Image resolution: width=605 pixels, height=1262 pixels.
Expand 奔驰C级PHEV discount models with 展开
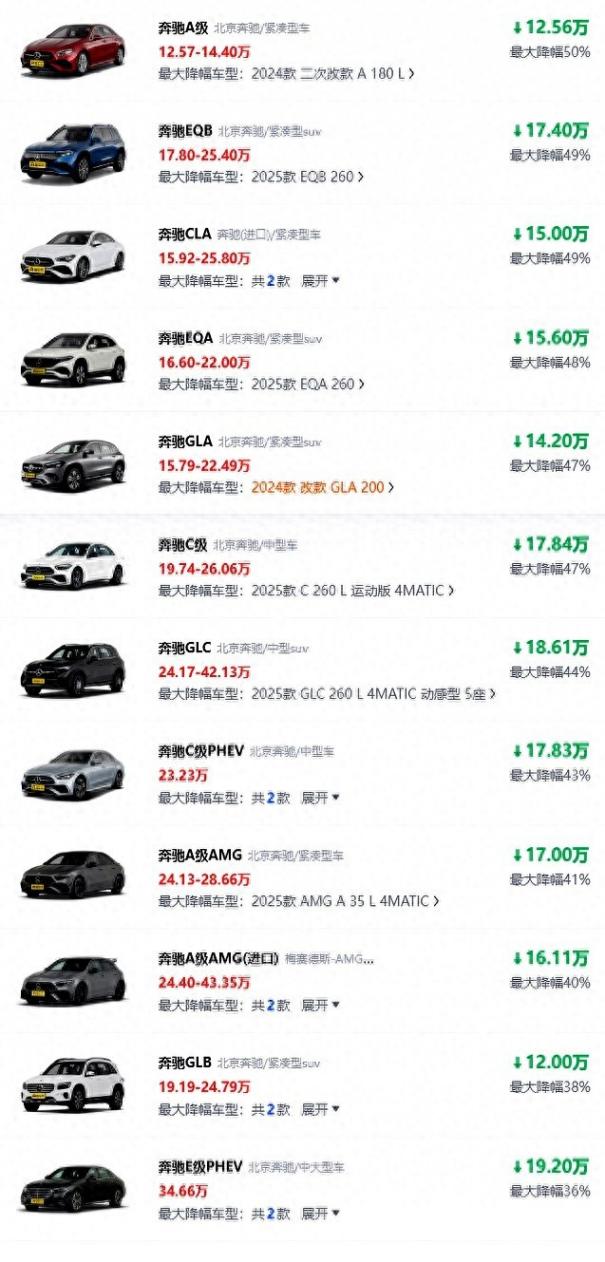click(320, 798)
